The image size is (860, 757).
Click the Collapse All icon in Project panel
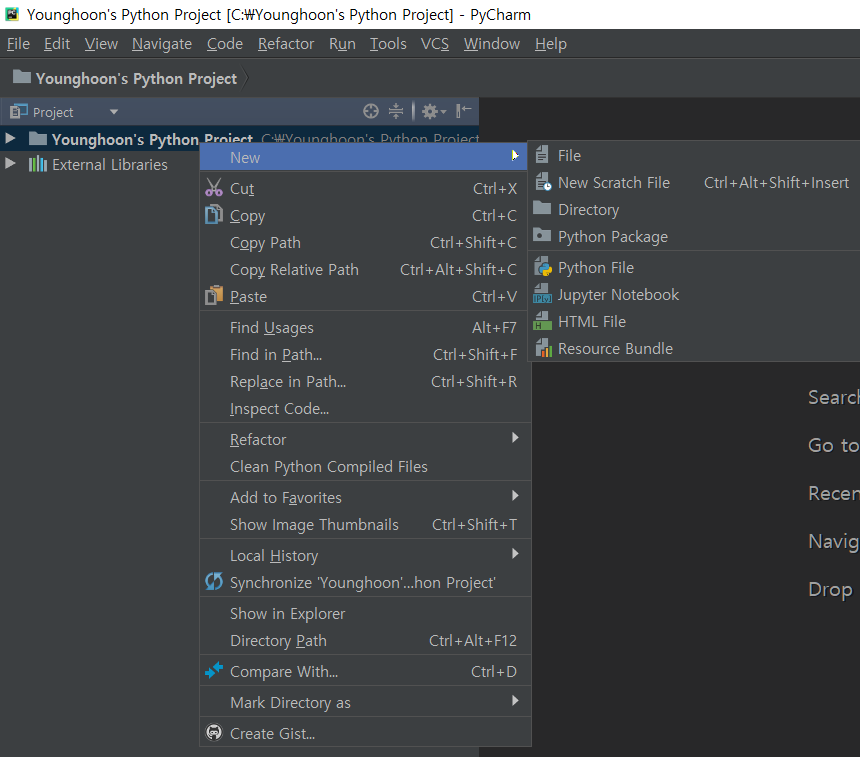click(x=395, y=111)
